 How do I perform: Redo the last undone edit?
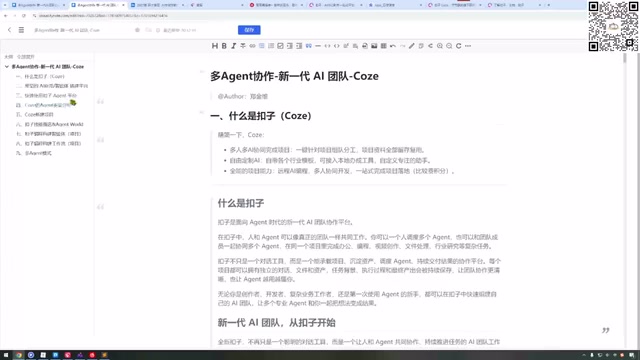[x=402, y=46]
